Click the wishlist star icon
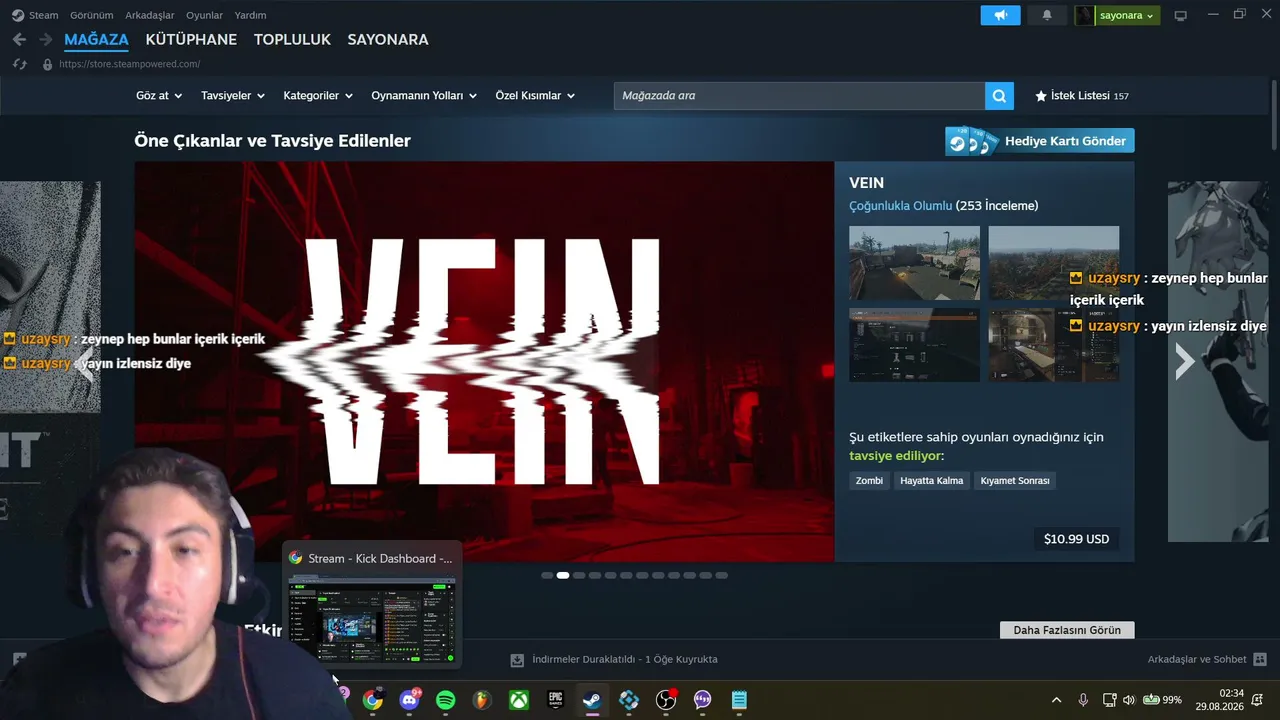The height and width of the screenshot is (720, 1280). pyautogui.click(x=1041, y=96)
